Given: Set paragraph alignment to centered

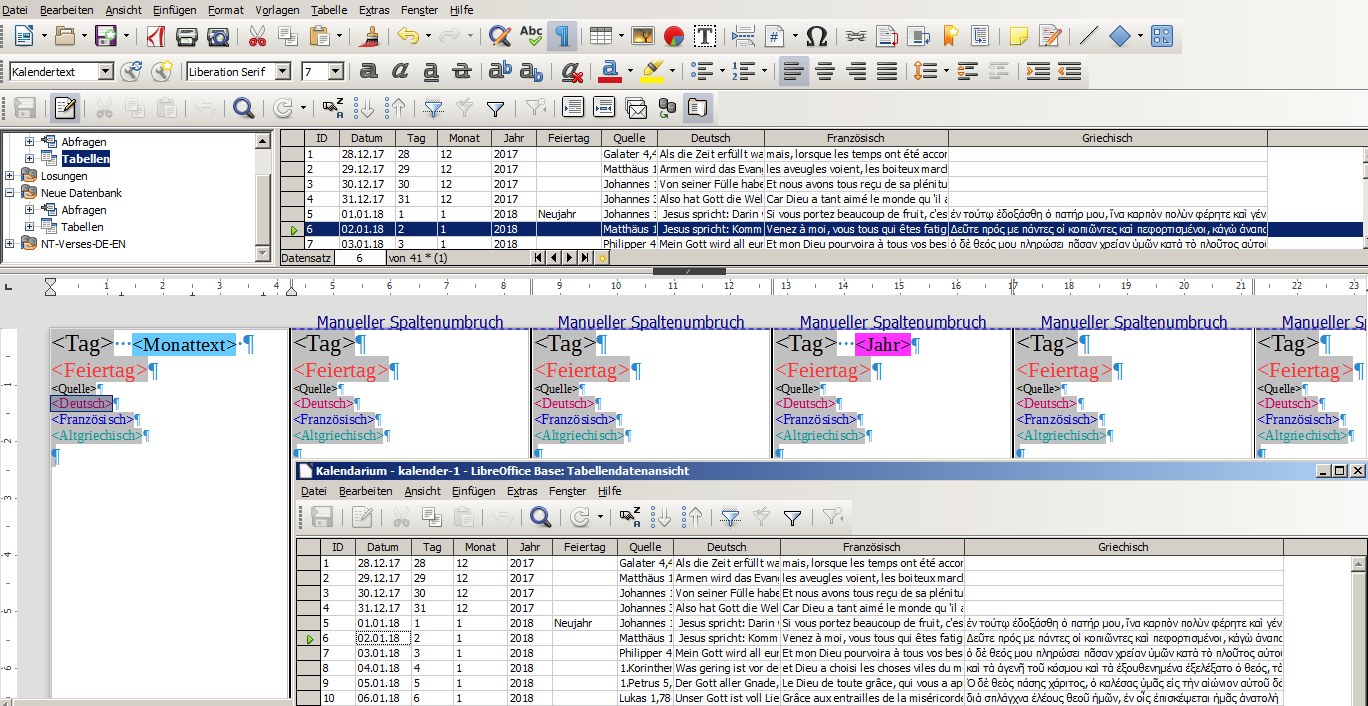Looking at the screenshot, I should point(825,72).
